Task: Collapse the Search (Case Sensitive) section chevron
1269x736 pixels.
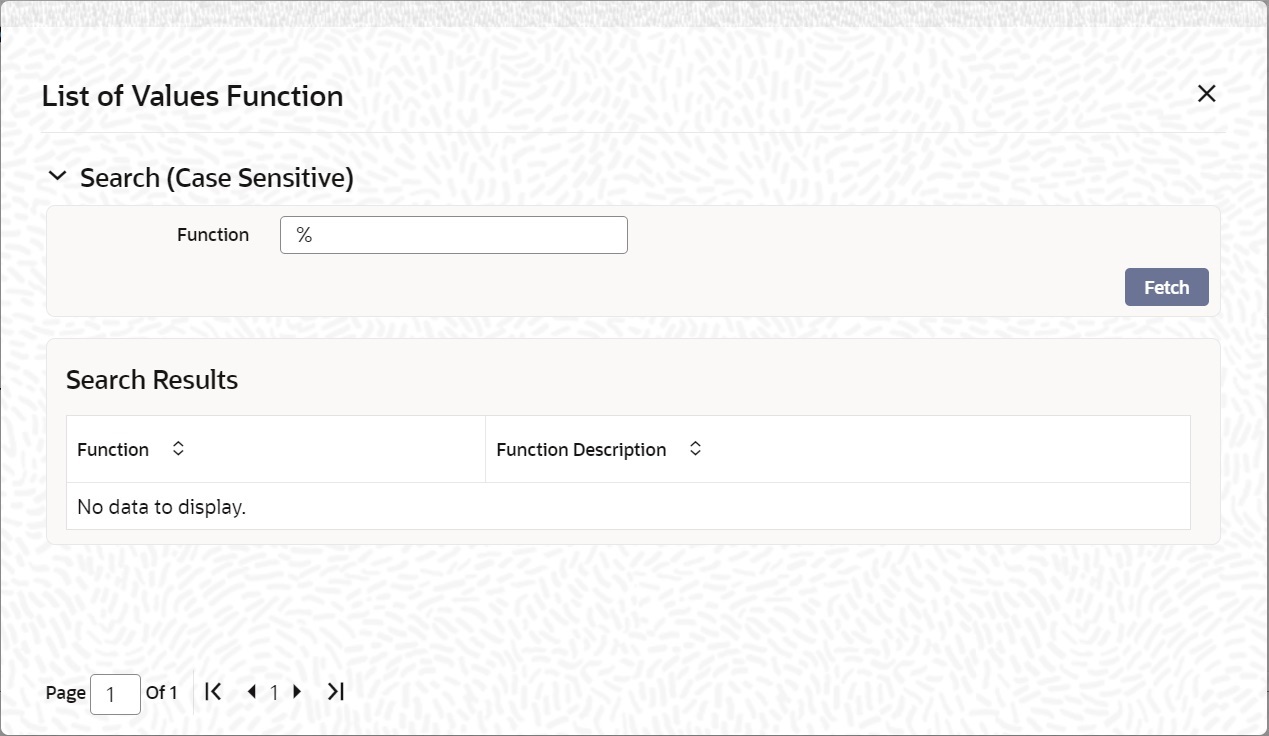Action: pyautogui.click(x=58, y=177)
